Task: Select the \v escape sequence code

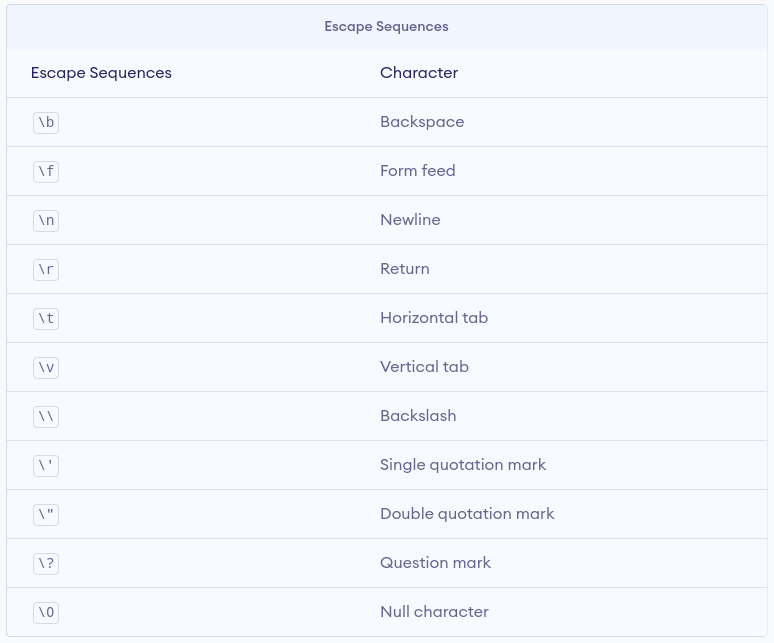Action: pos(46,368)
